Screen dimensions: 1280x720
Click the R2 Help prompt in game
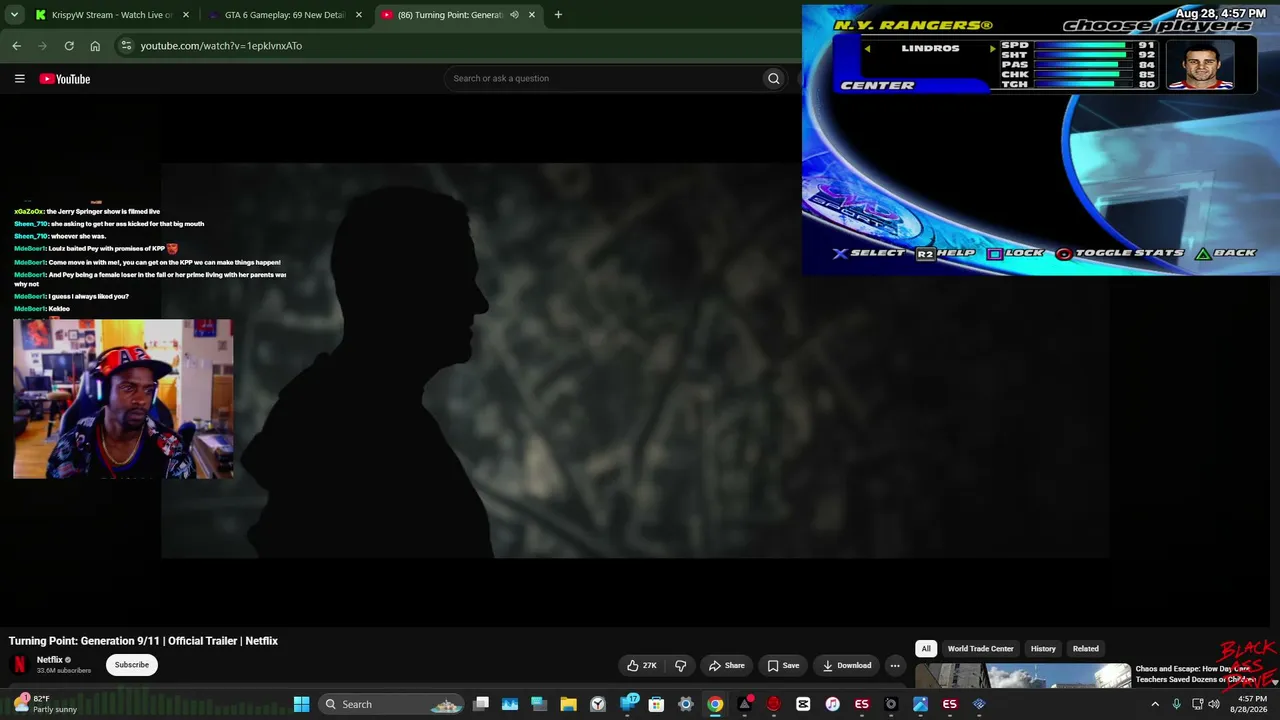(x=946, y=253)
